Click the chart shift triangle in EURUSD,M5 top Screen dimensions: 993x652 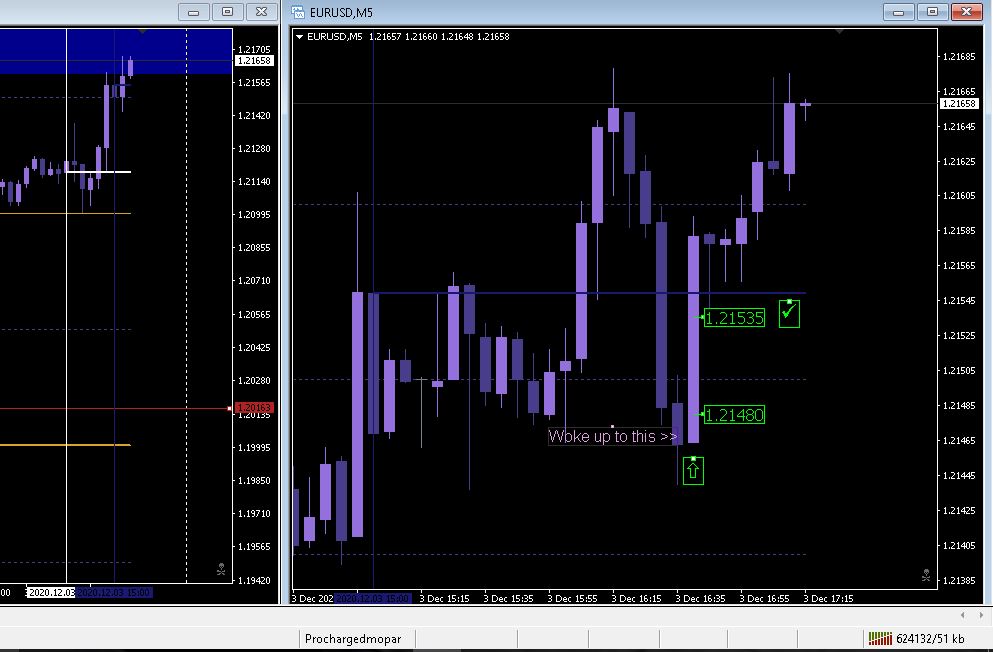tap(840, 31)
